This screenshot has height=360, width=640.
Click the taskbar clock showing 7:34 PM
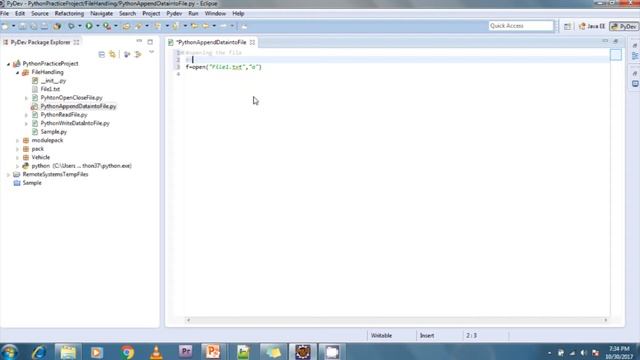point(619,353)
